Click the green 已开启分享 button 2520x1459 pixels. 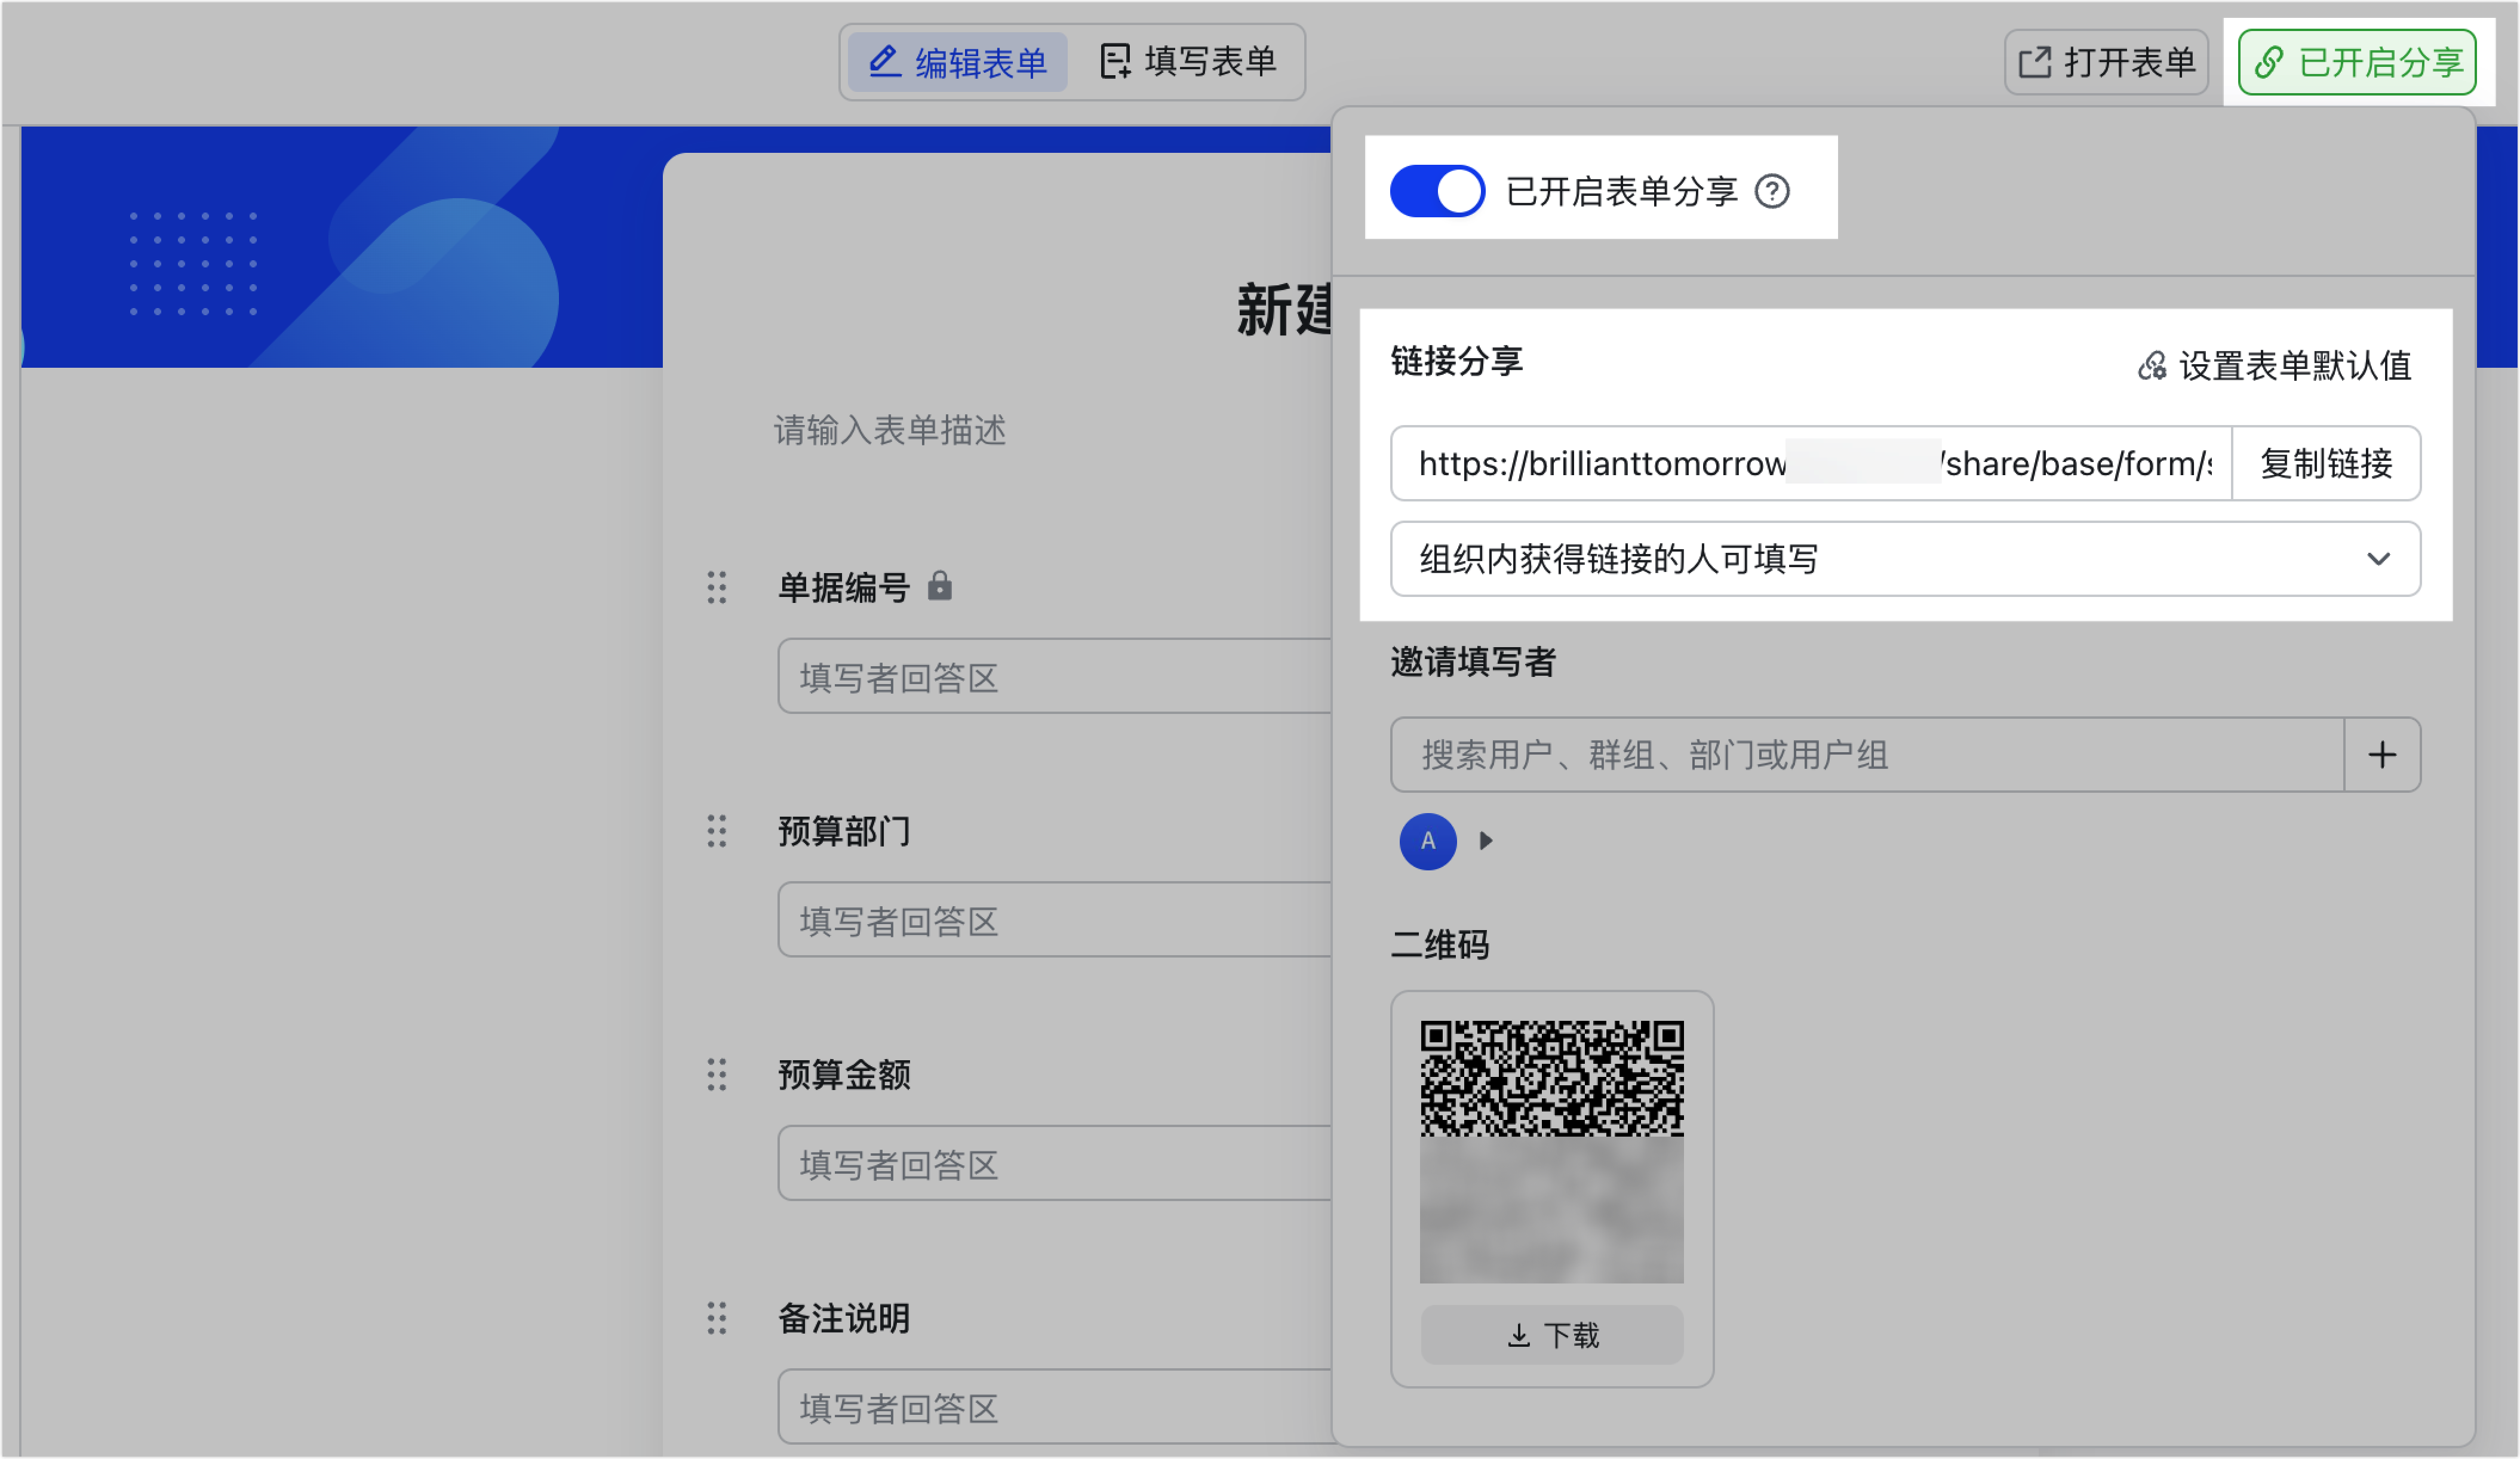(2357, 63)
